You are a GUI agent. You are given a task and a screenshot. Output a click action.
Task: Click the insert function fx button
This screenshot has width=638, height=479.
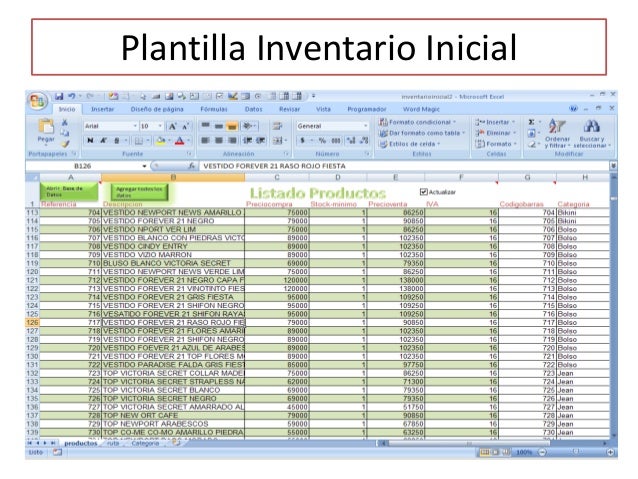[192, 166]
